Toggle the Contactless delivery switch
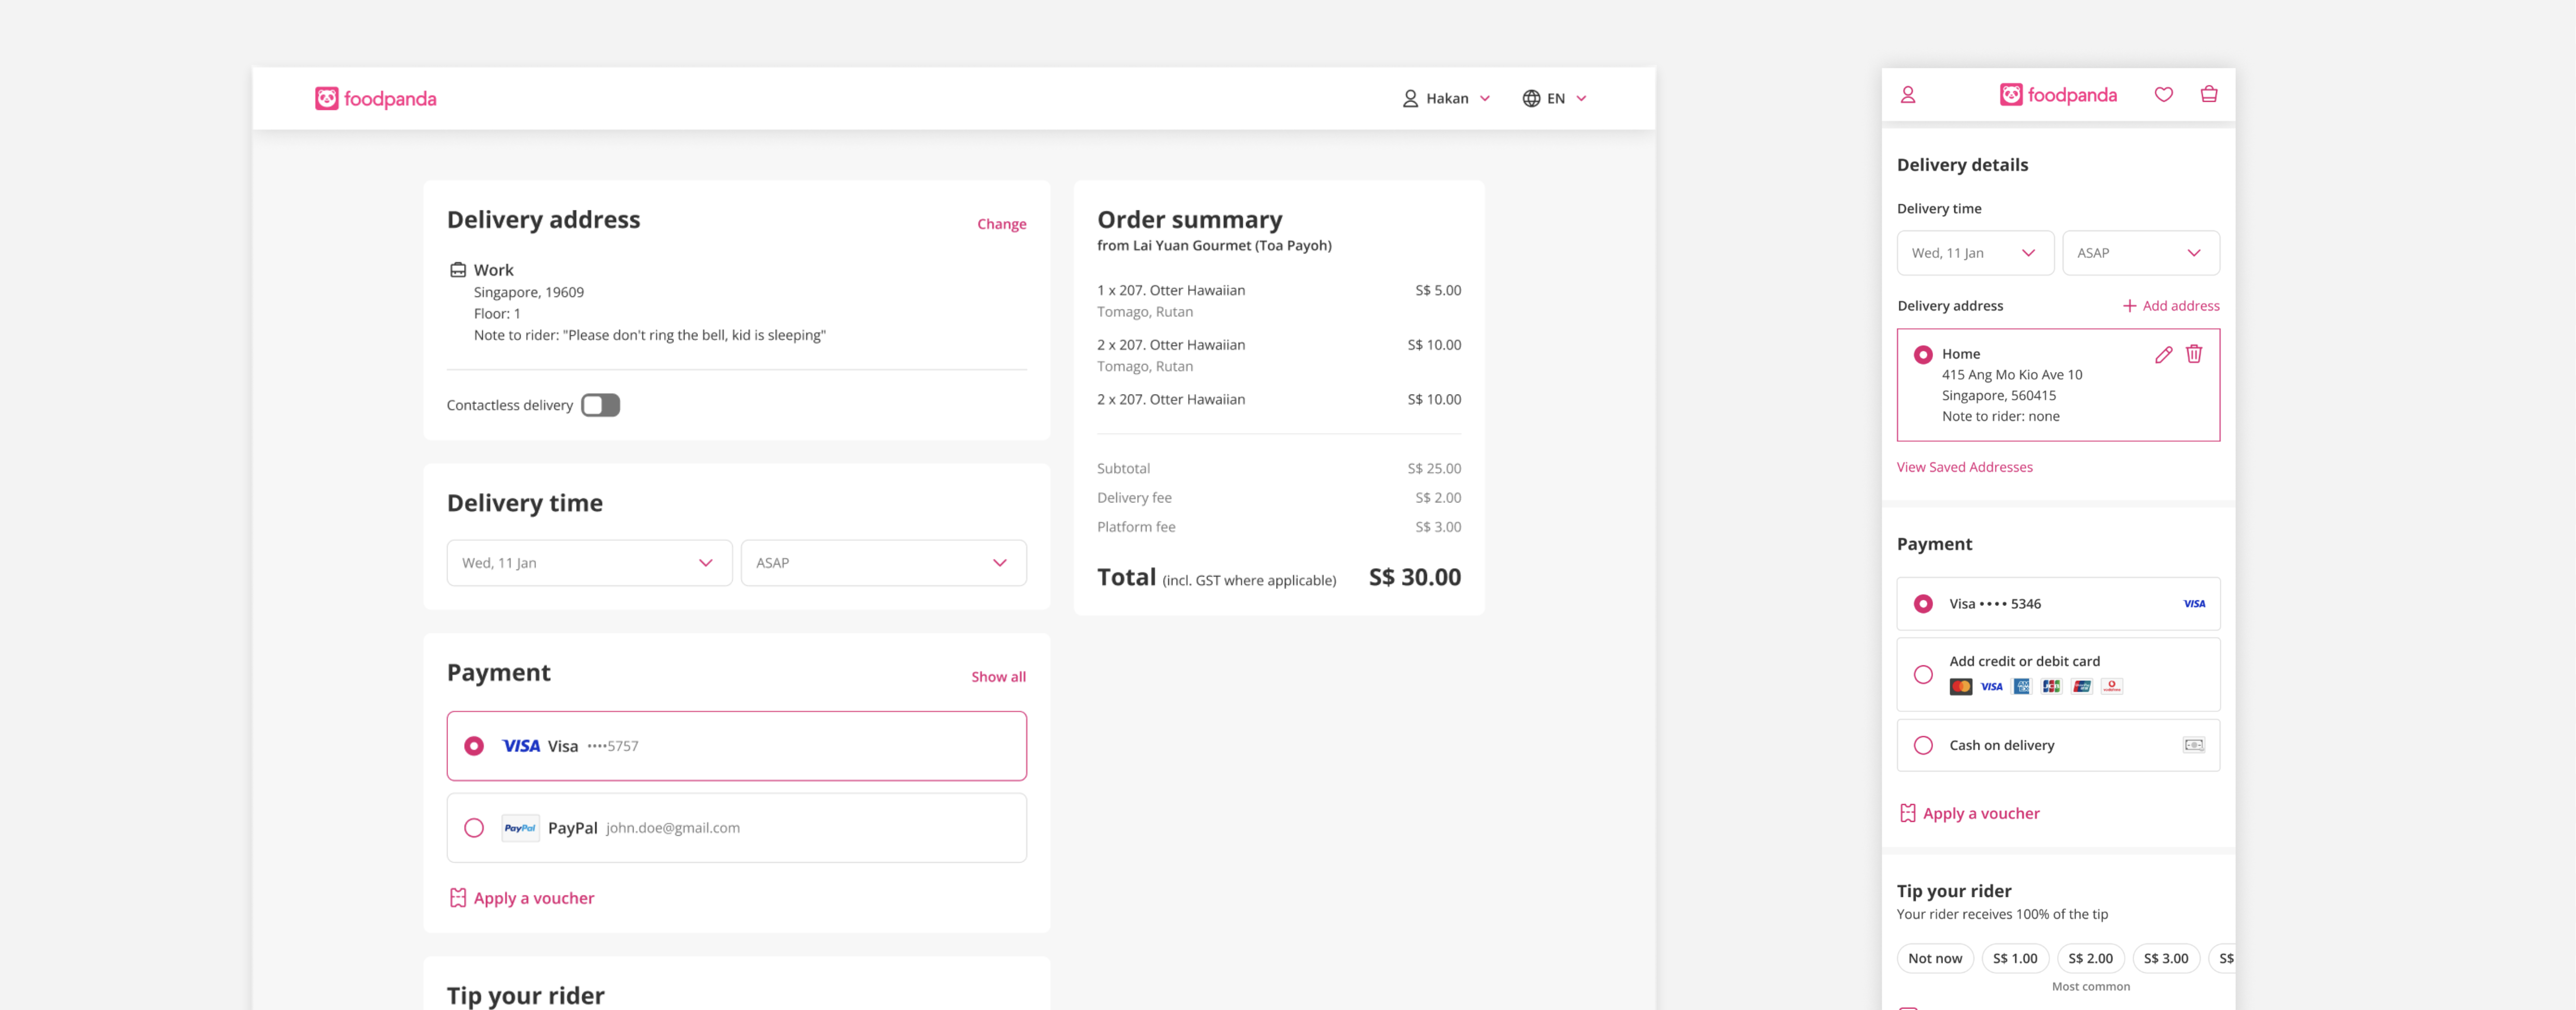This screenshot has width=2576, height=1010. 601,405
